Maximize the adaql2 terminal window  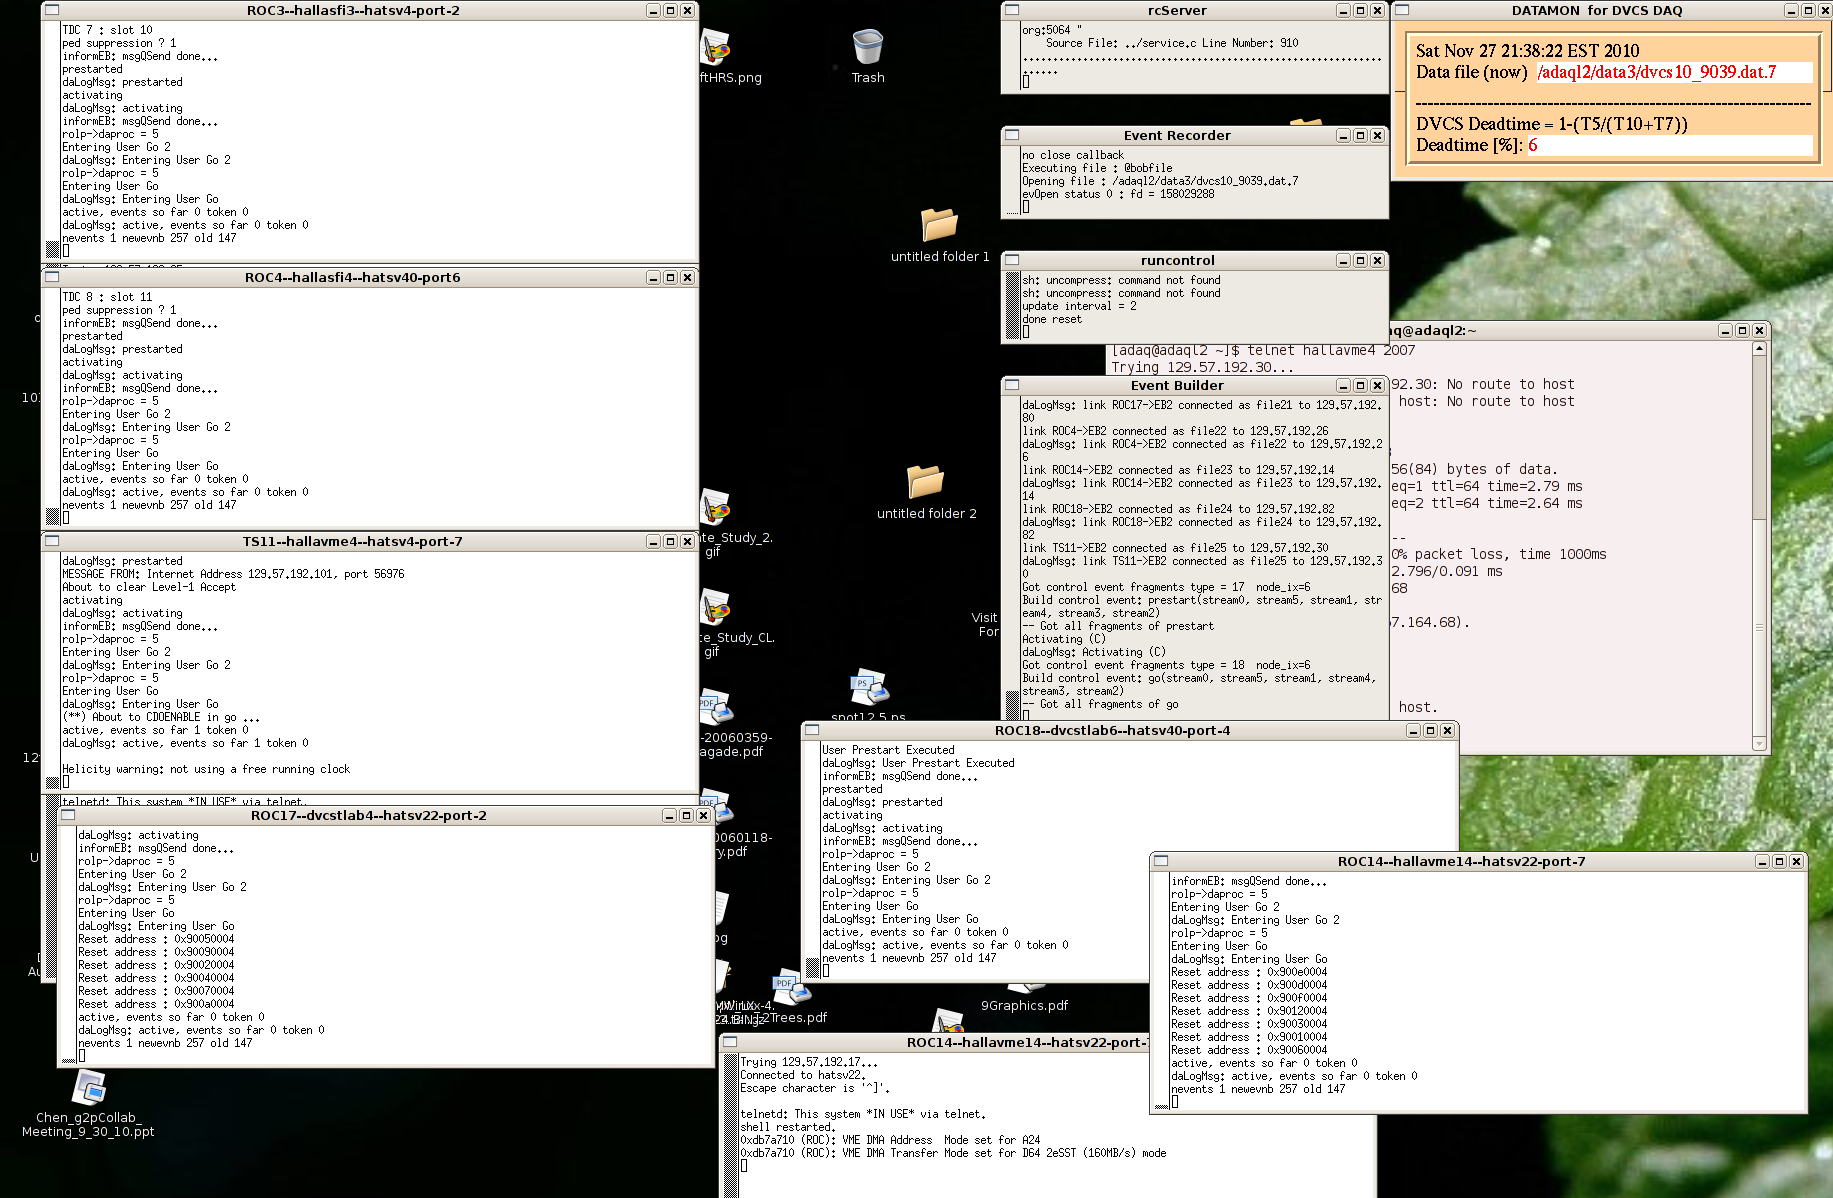[x=1742, y=330]
